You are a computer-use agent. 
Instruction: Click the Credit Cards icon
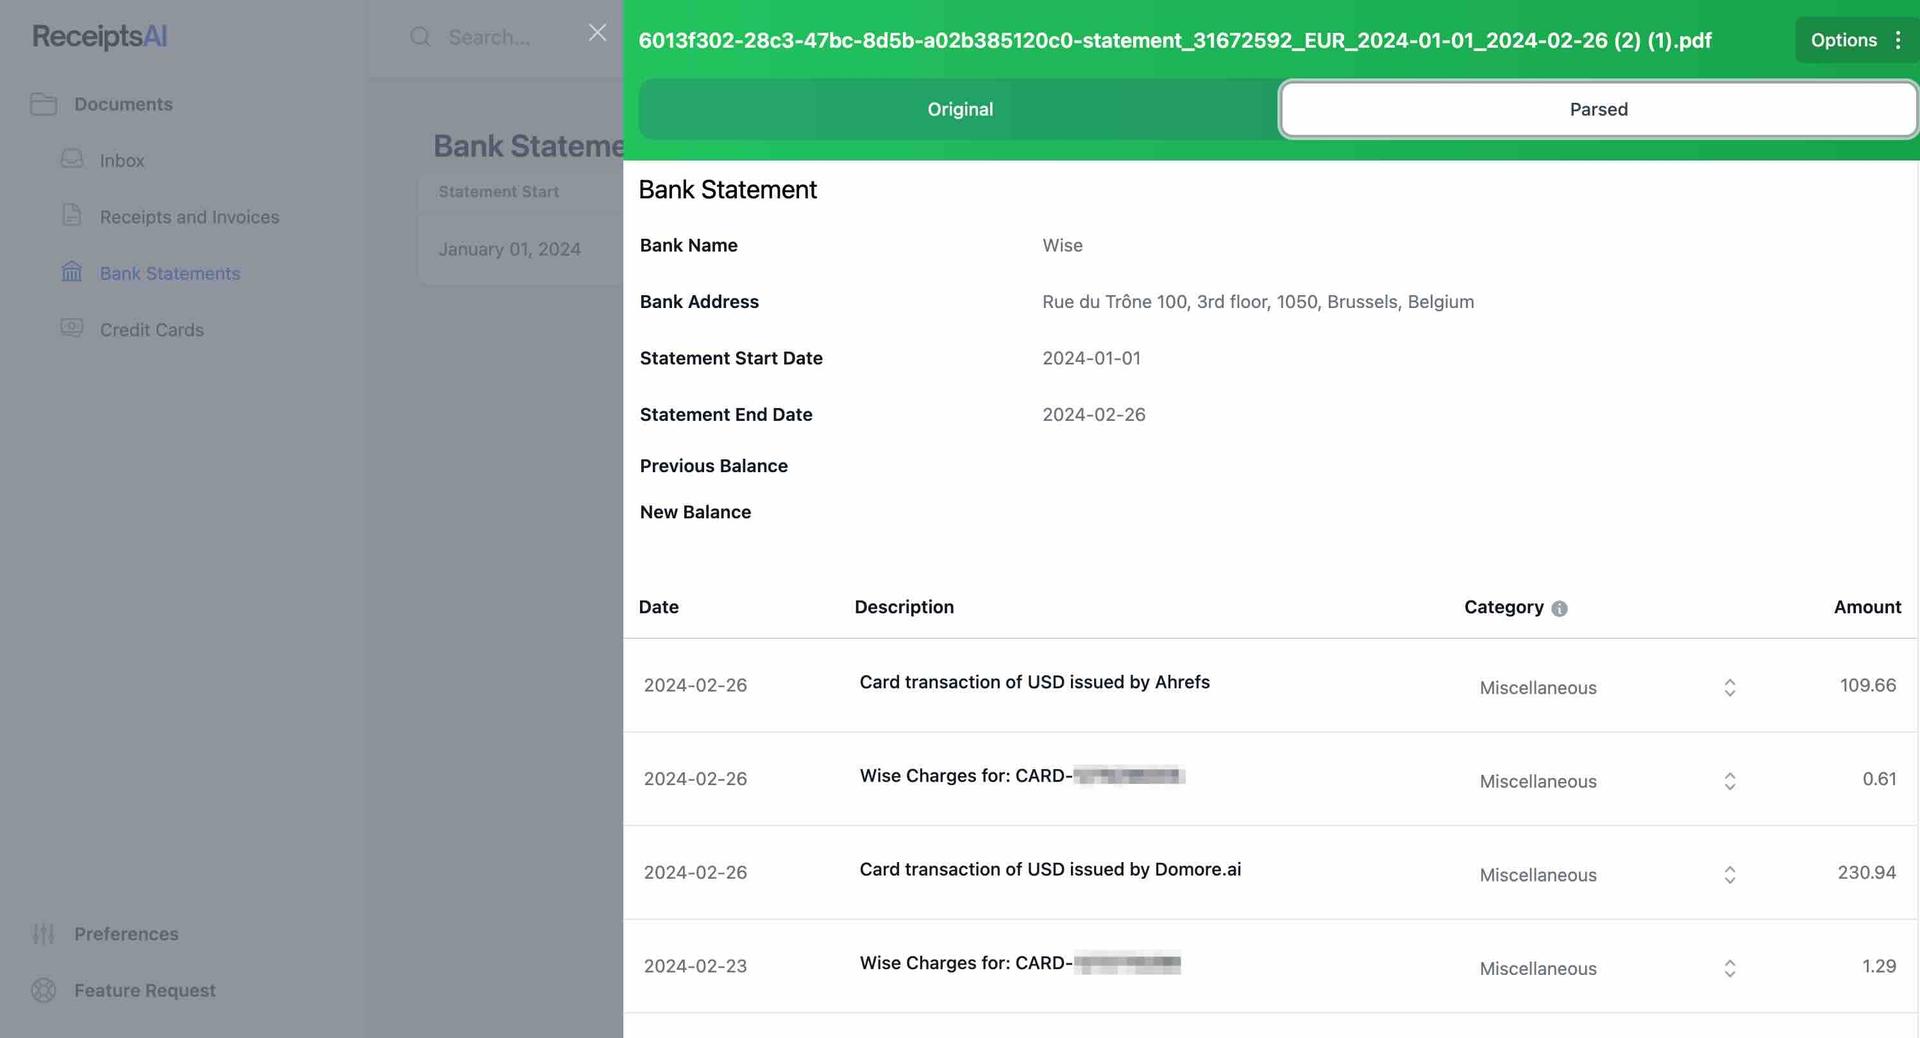pyautogui.click(x=72, y=328)
